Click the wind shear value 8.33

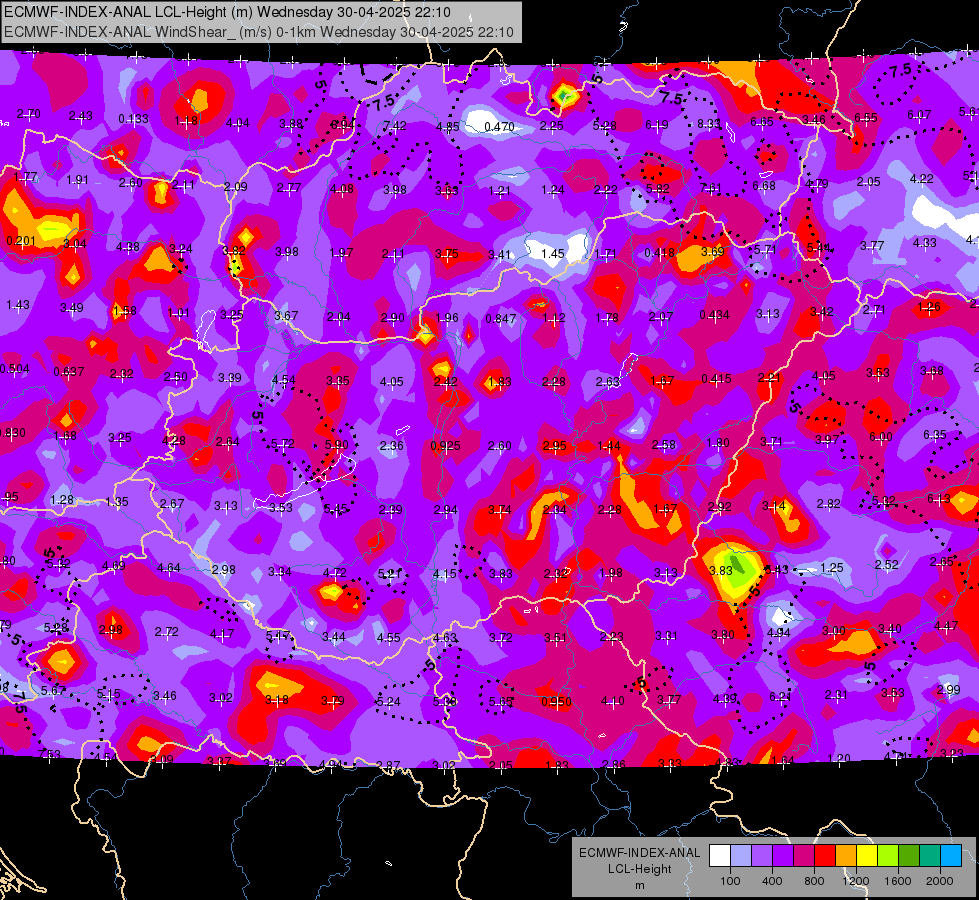click(709, 124)
